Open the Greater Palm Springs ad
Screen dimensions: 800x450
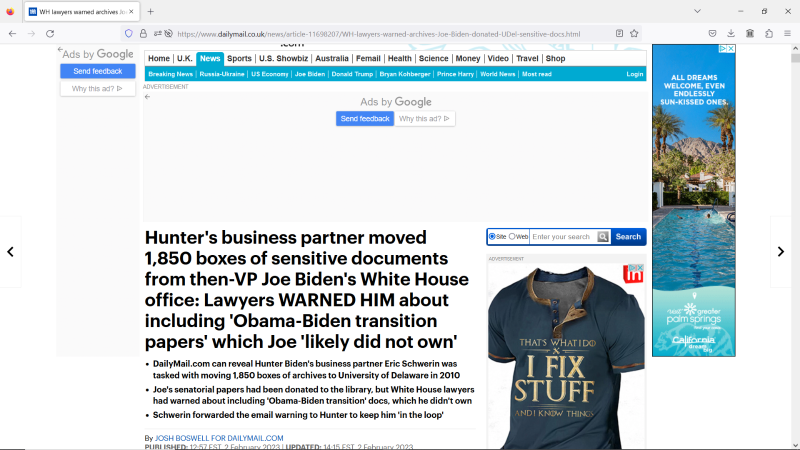694,200
